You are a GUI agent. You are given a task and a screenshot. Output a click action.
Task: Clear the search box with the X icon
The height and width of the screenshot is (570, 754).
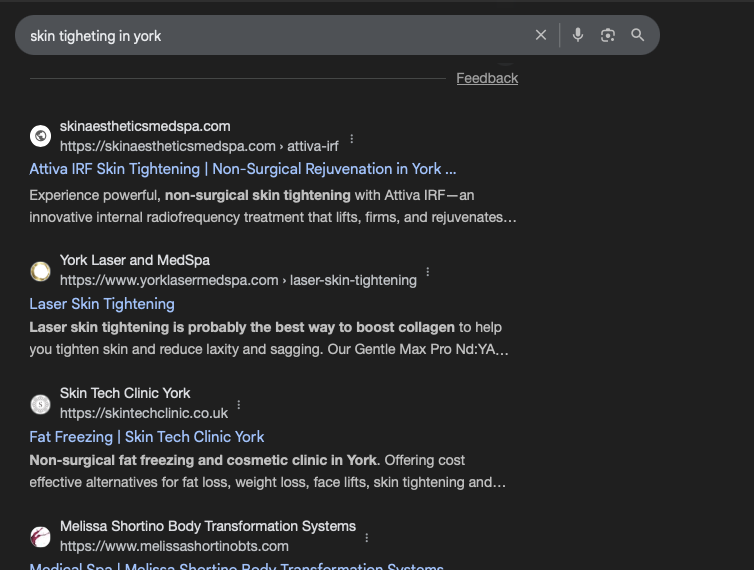540,35
